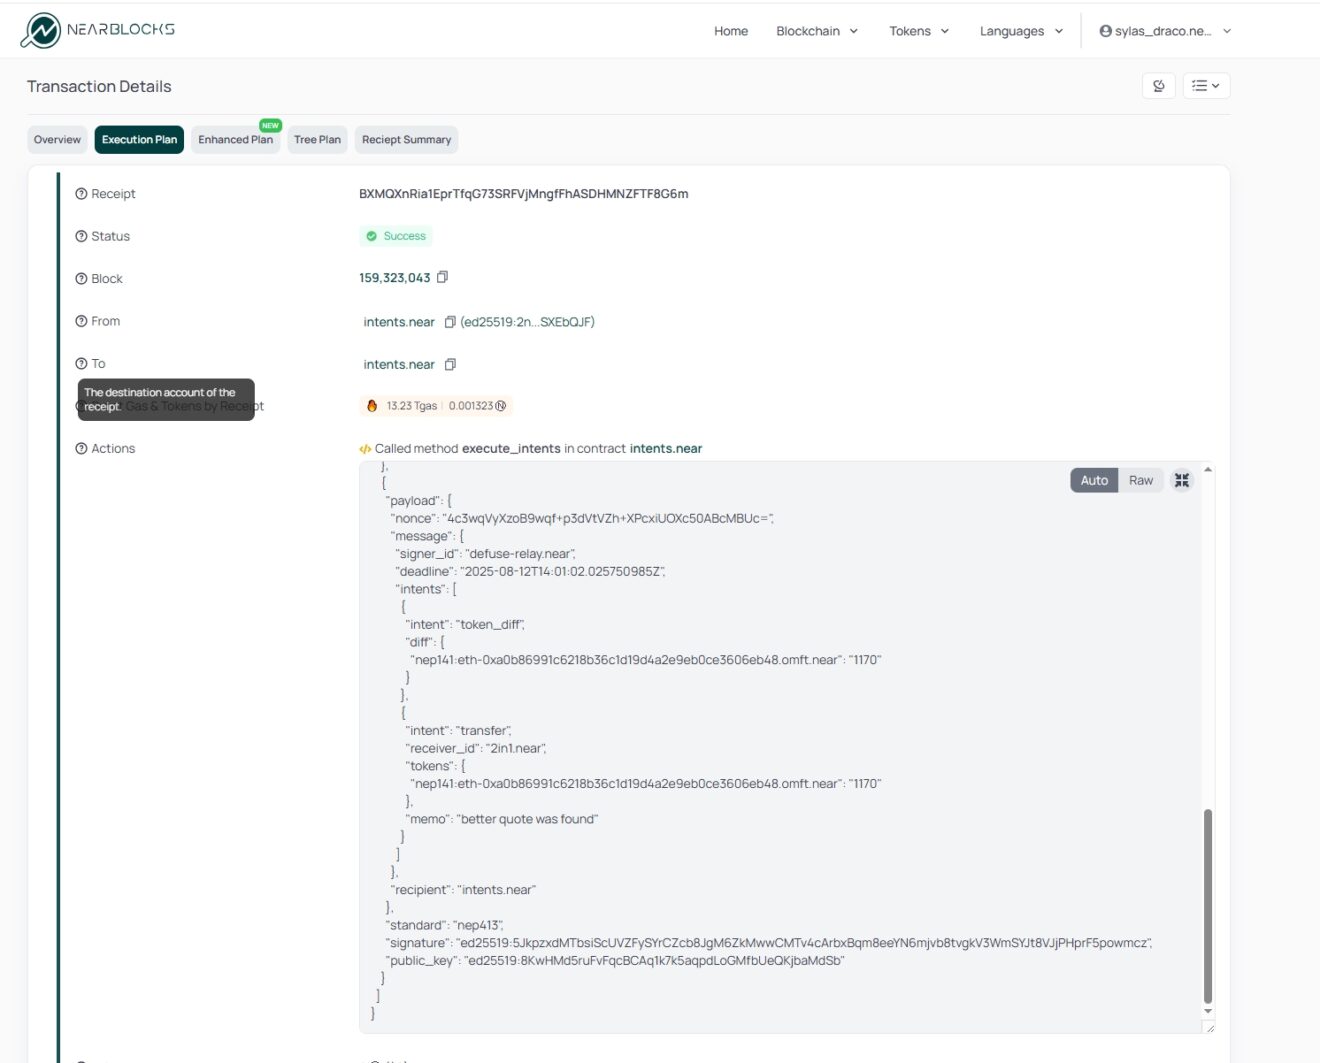
Task: Copy the From account address
Action: click(450, 322)
